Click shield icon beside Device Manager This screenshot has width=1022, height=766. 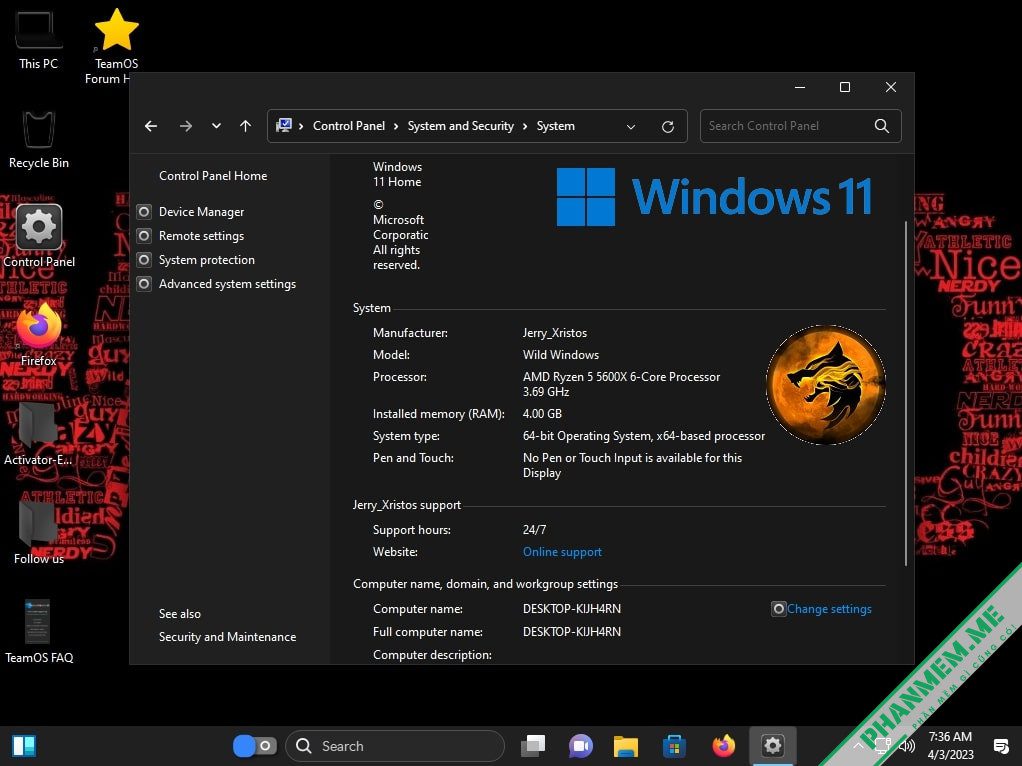tap(144, 212)
